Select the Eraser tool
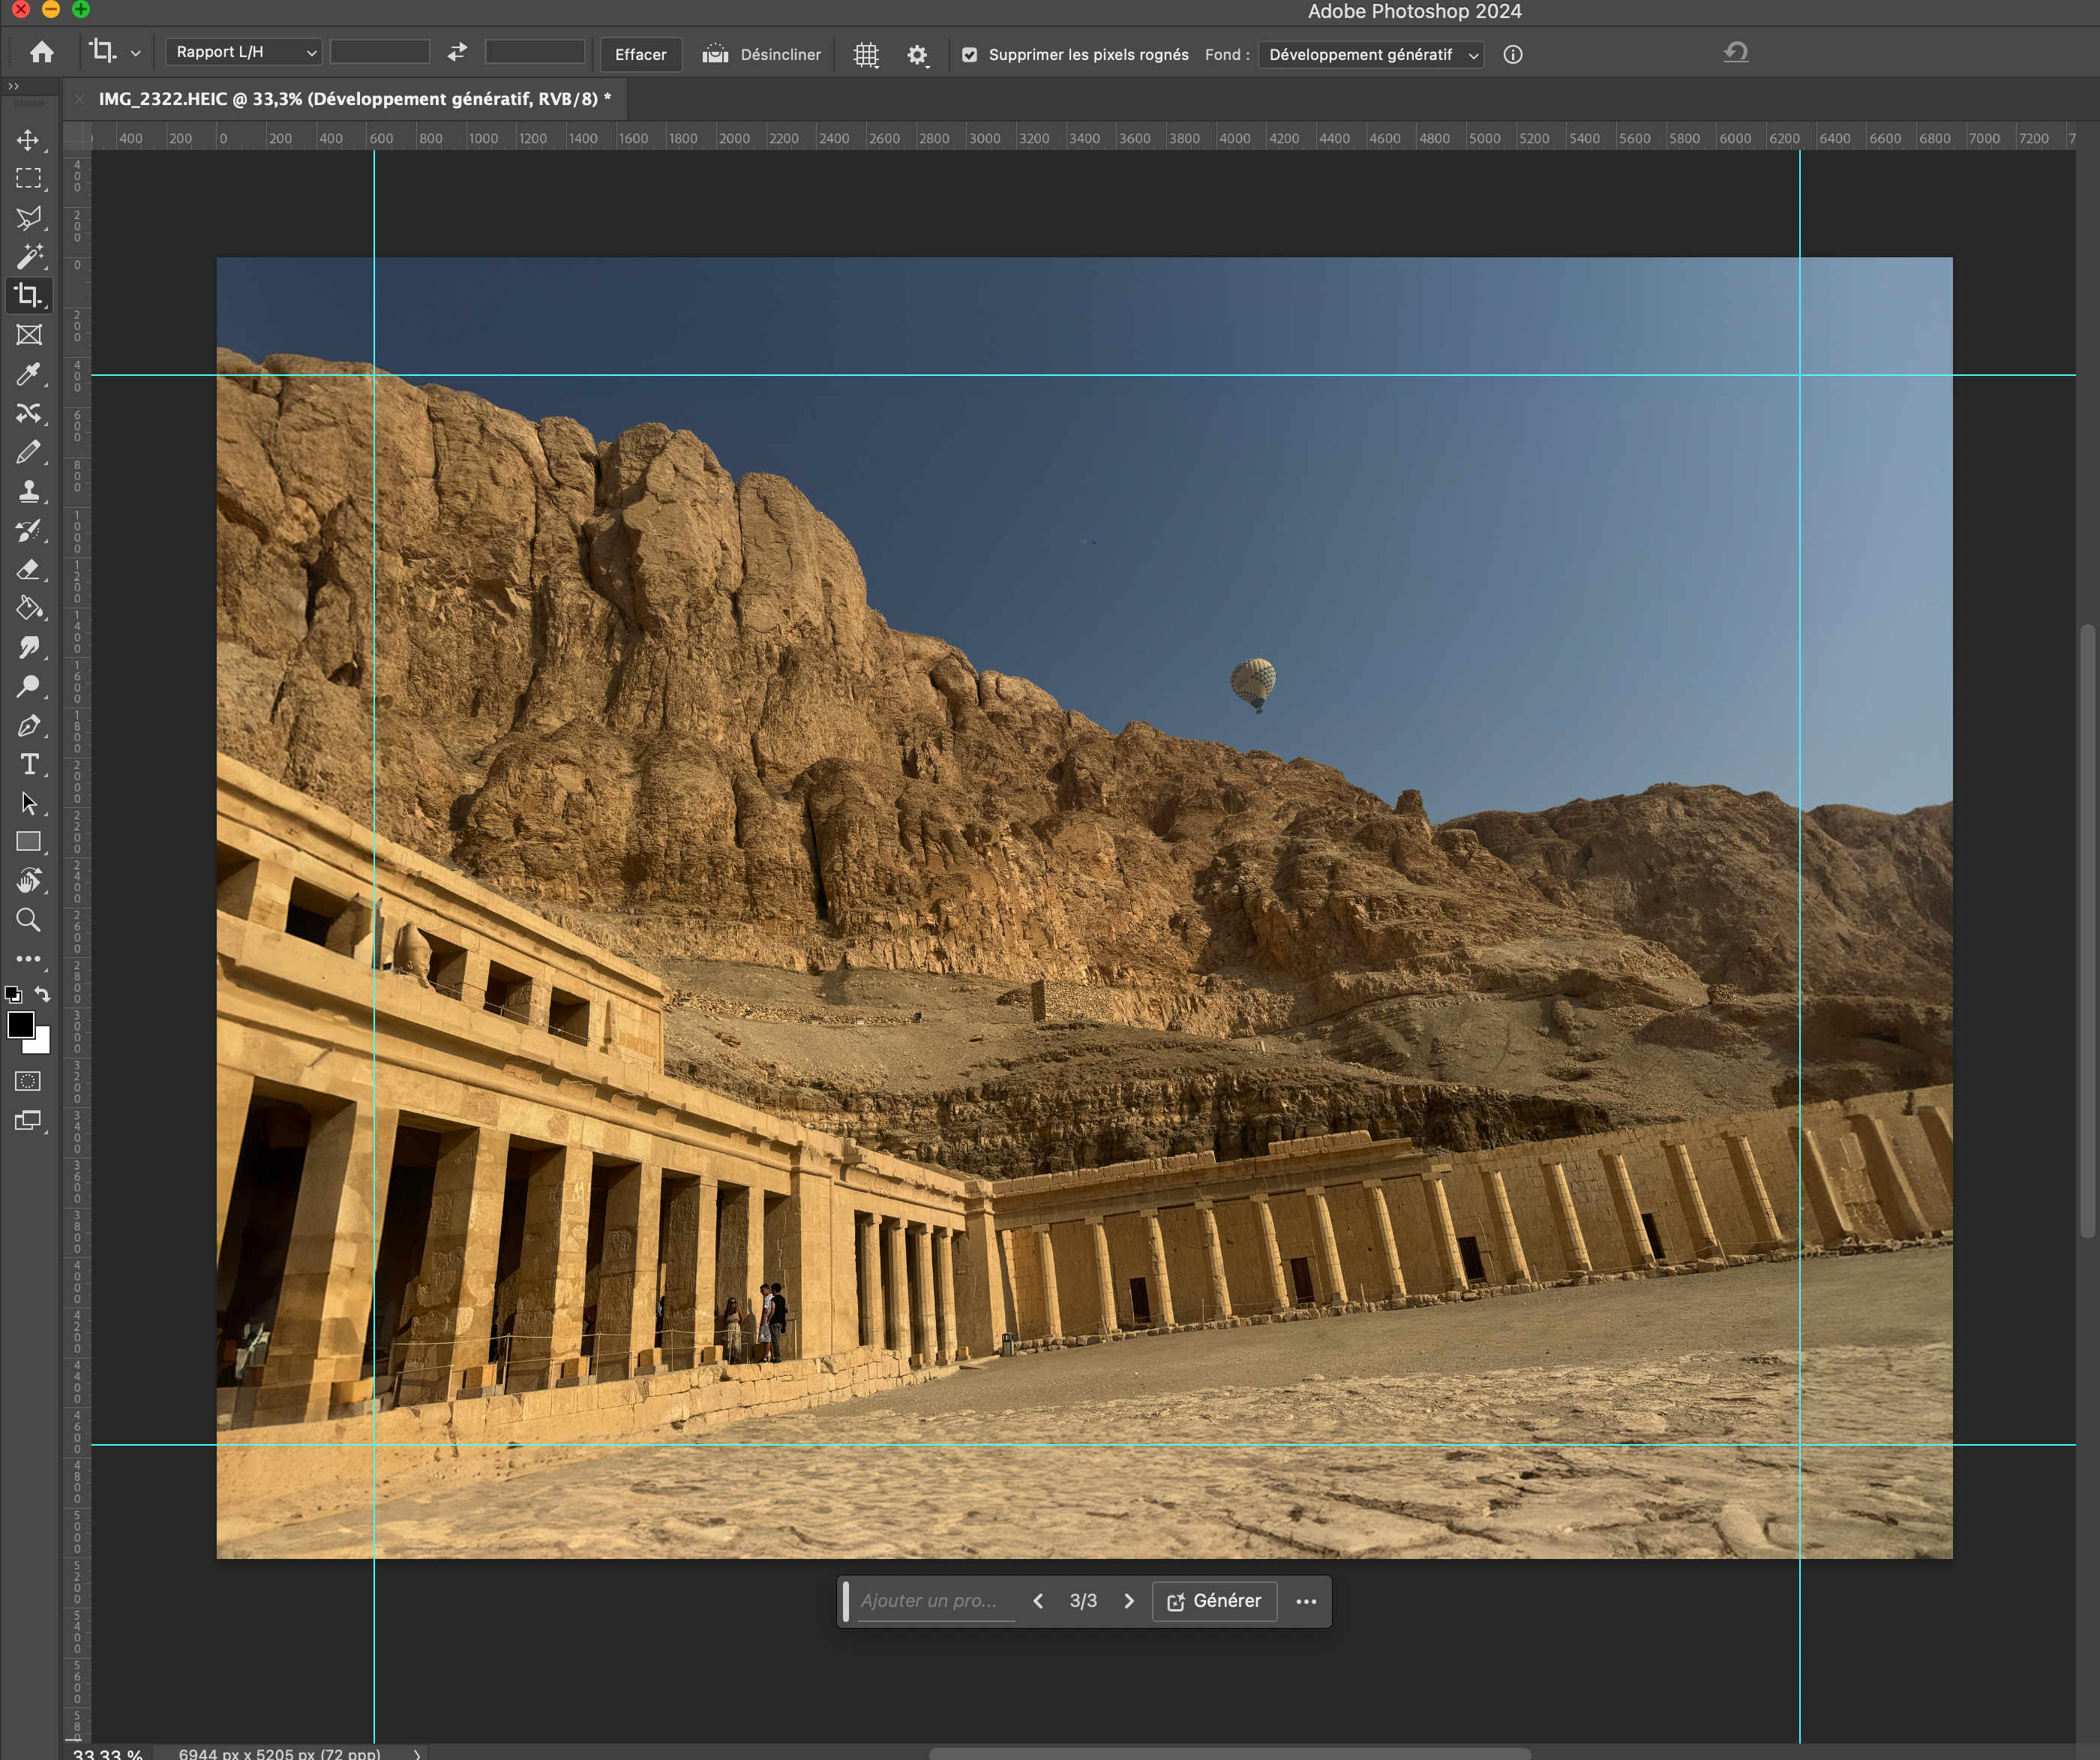The image size is (2100, 1760). pos(29,569)
